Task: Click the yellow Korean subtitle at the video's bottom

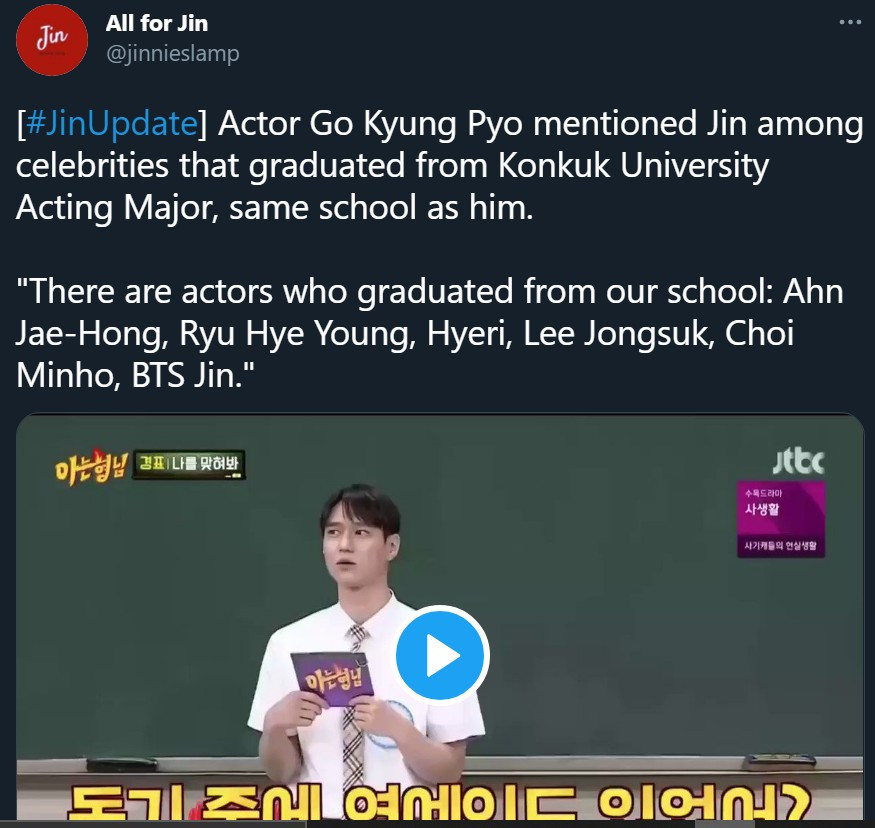Action: click(439, 801)
